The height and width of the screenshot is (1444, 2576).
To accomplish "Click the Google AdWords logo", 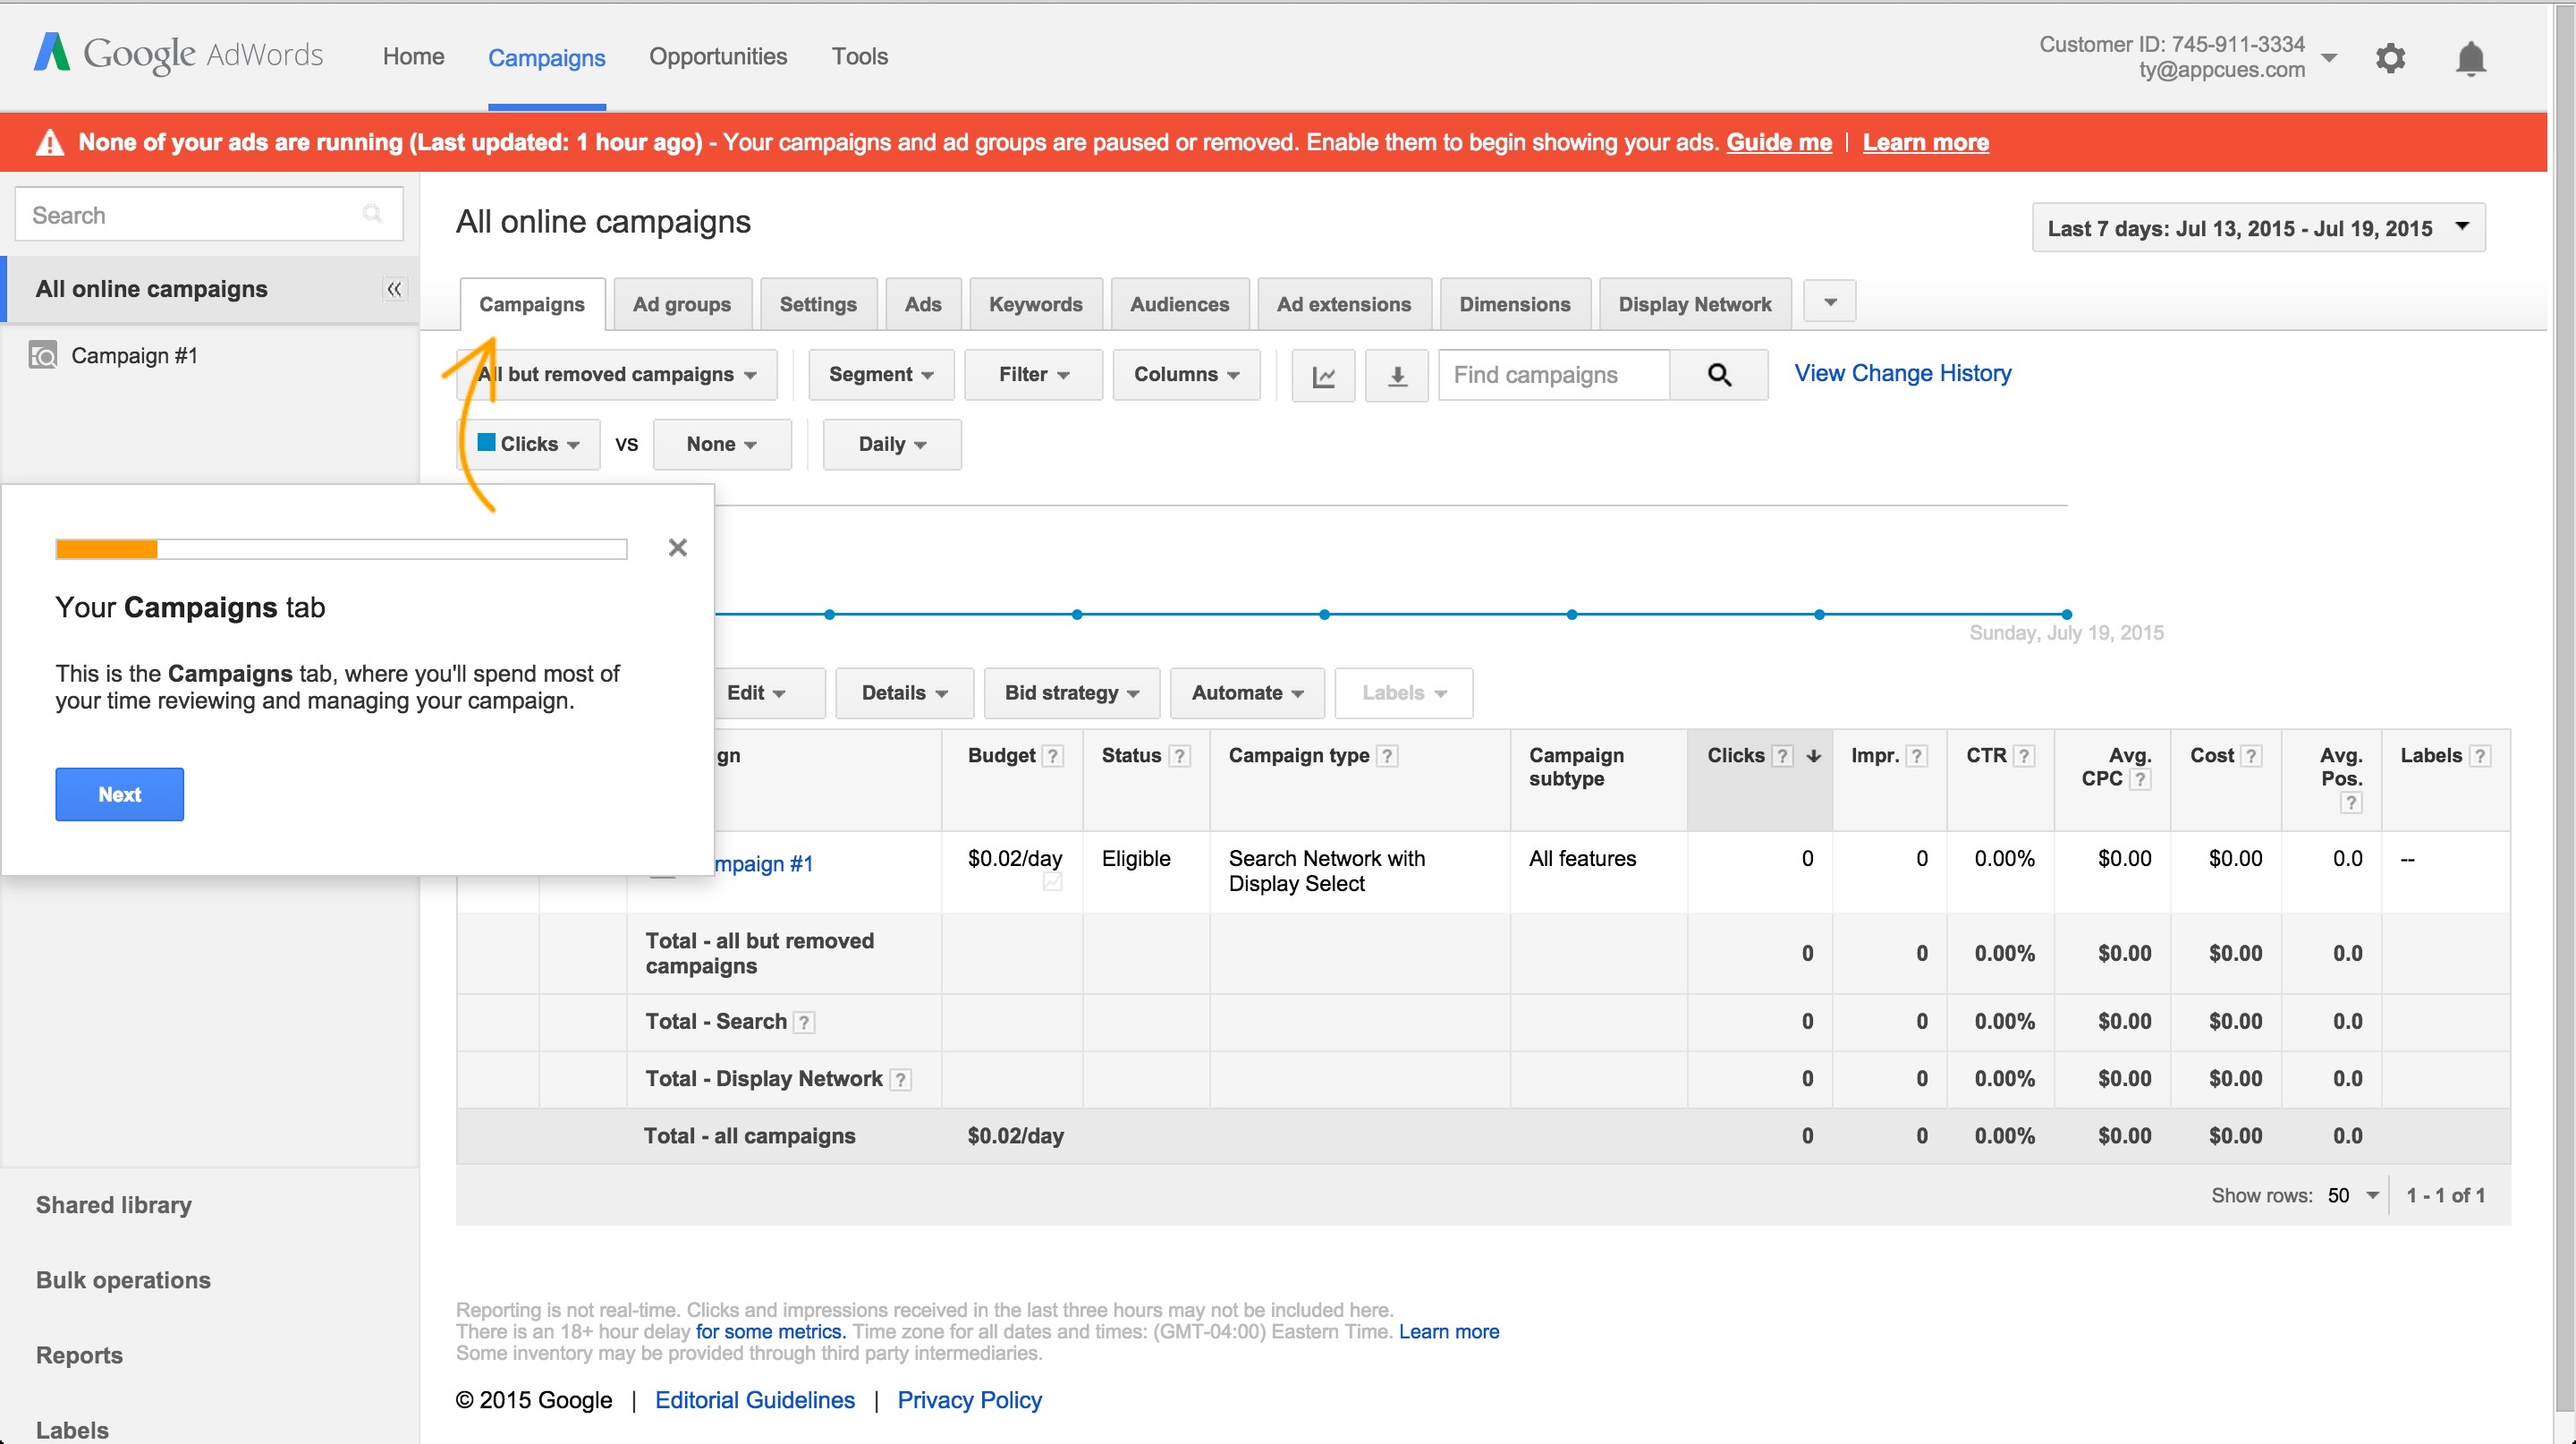I will pyautogui.click(x=178, y=54).
